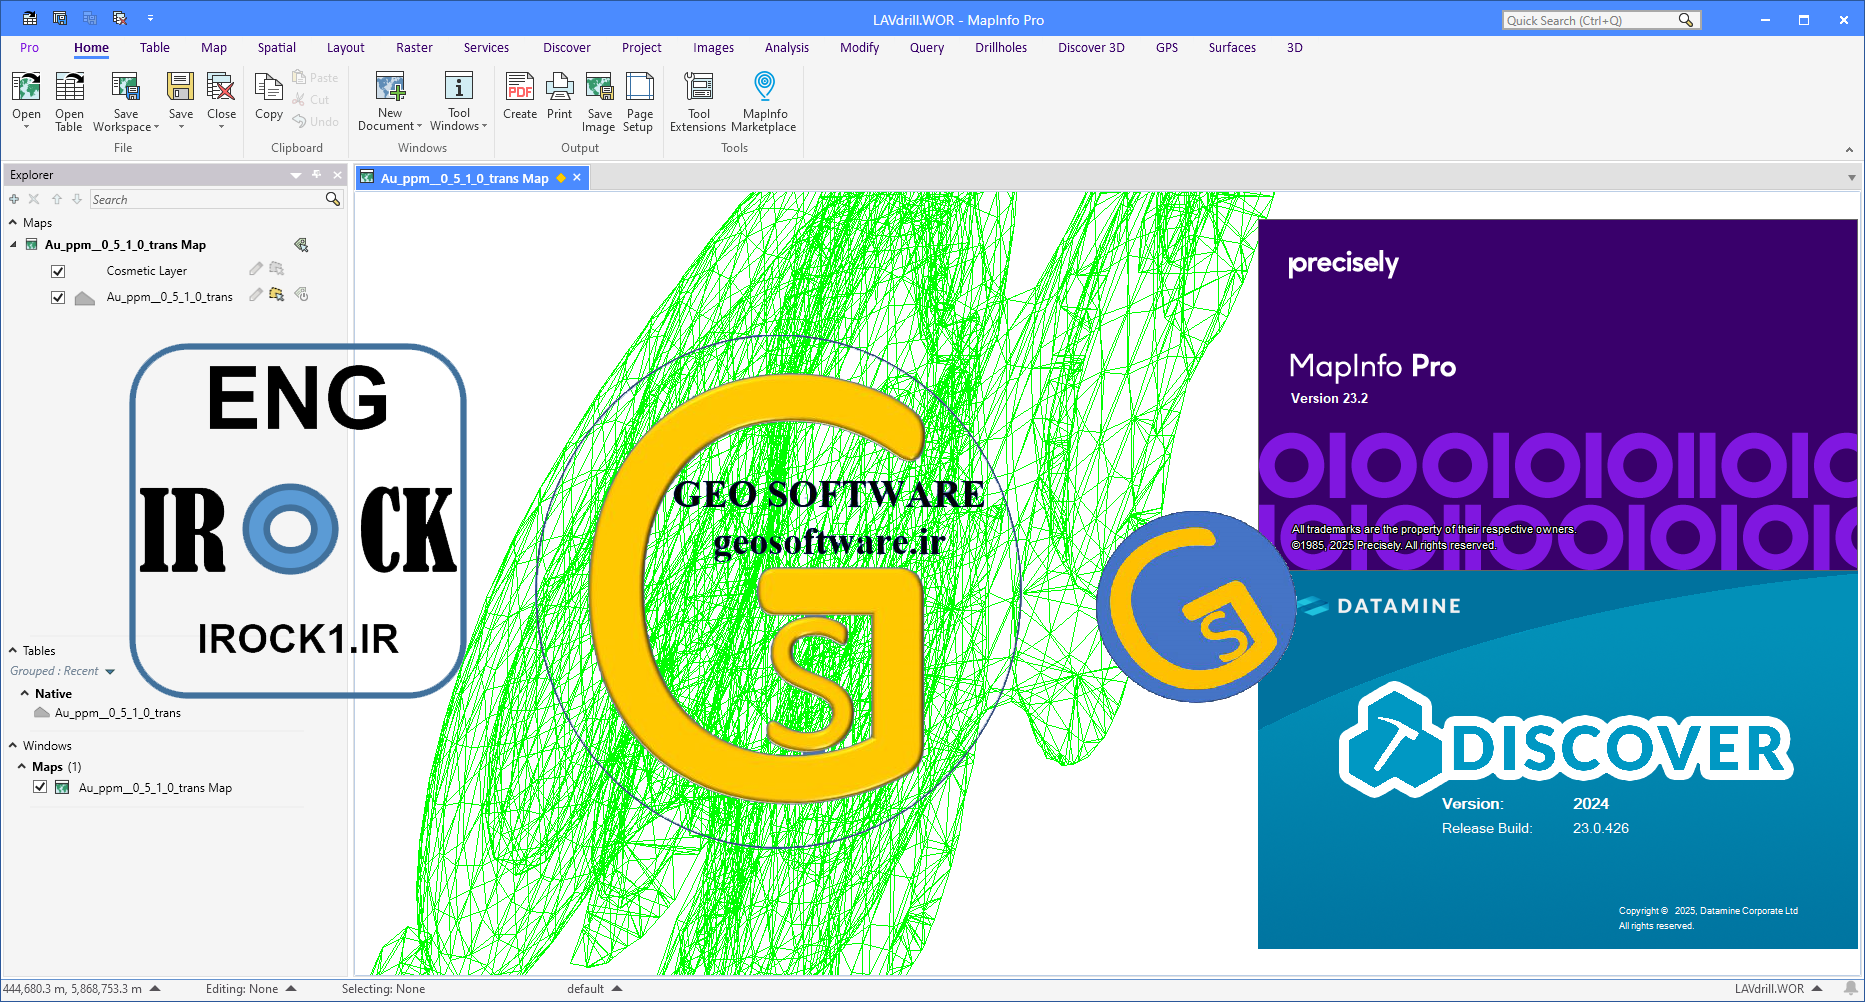Collapse the Tables section in Explorer
This screenshot has height=1002, width=1865.
pos(13,650)
